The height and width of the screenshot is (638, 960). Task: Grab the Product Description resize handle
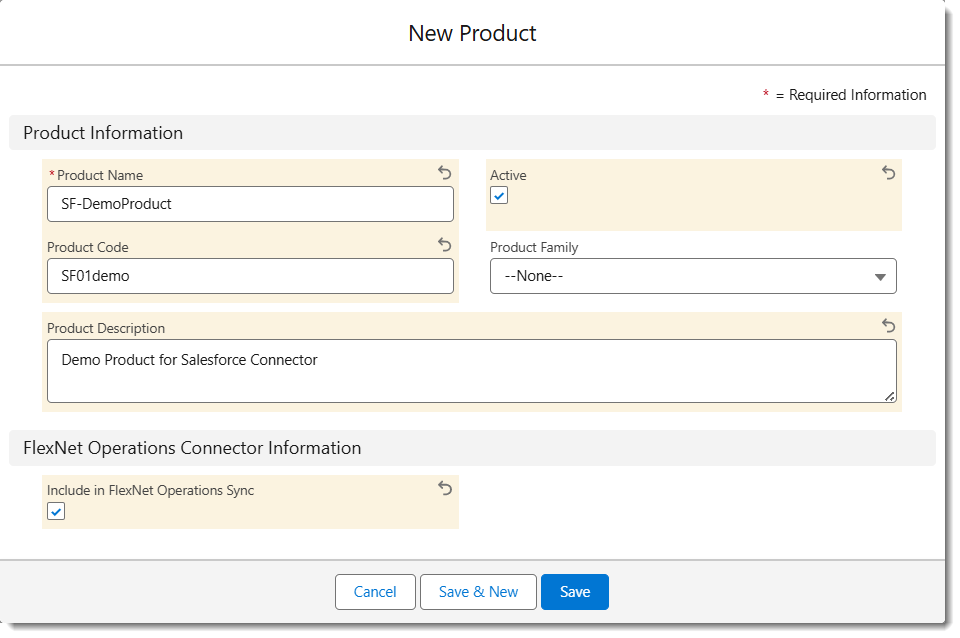click(890, 397)
